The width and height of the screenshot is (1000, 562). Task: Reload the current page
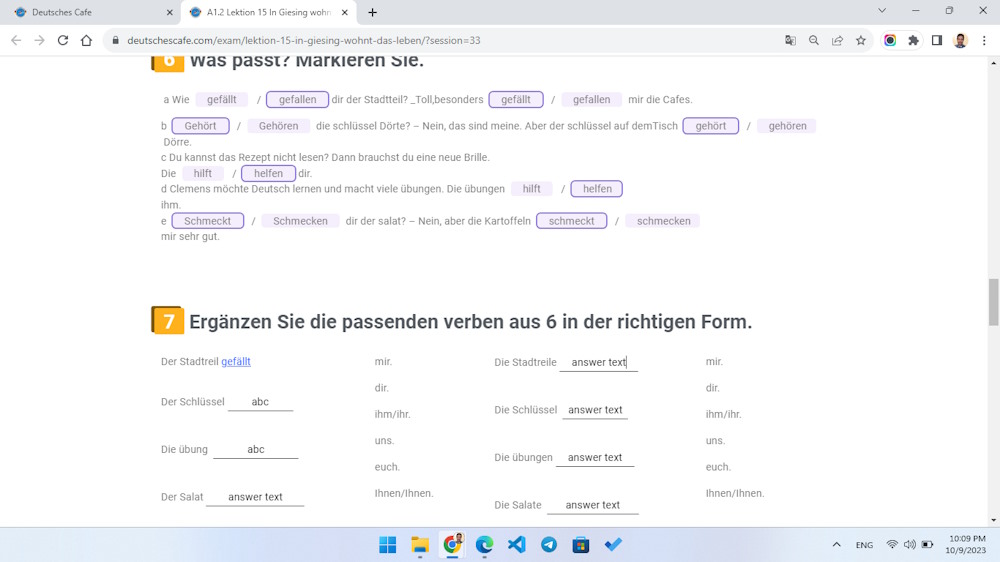[62, 40]
